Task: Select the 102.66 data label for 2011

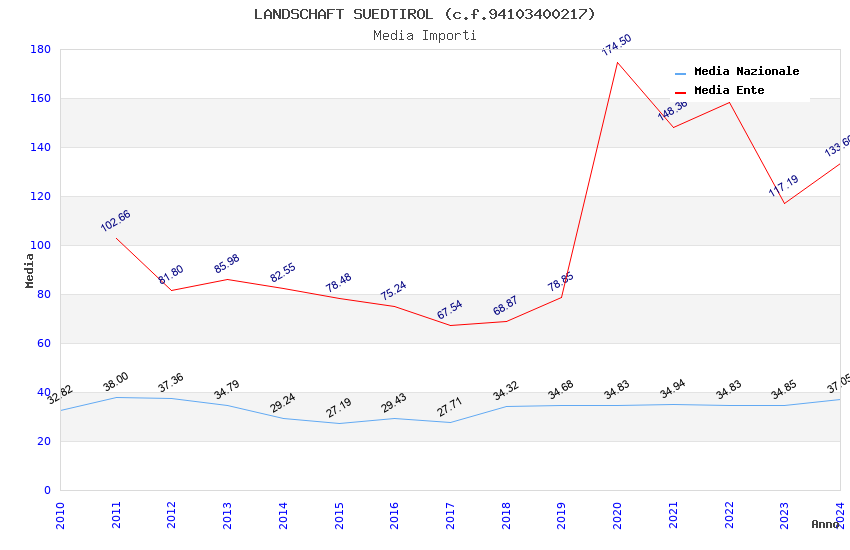Action: point(115,221)
